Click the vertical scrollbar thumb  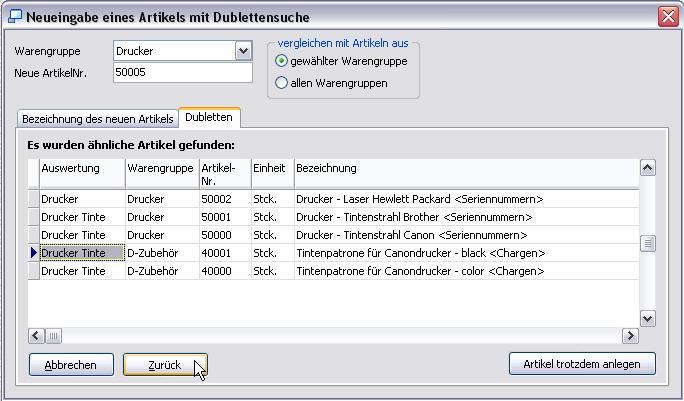coord(647,243)
